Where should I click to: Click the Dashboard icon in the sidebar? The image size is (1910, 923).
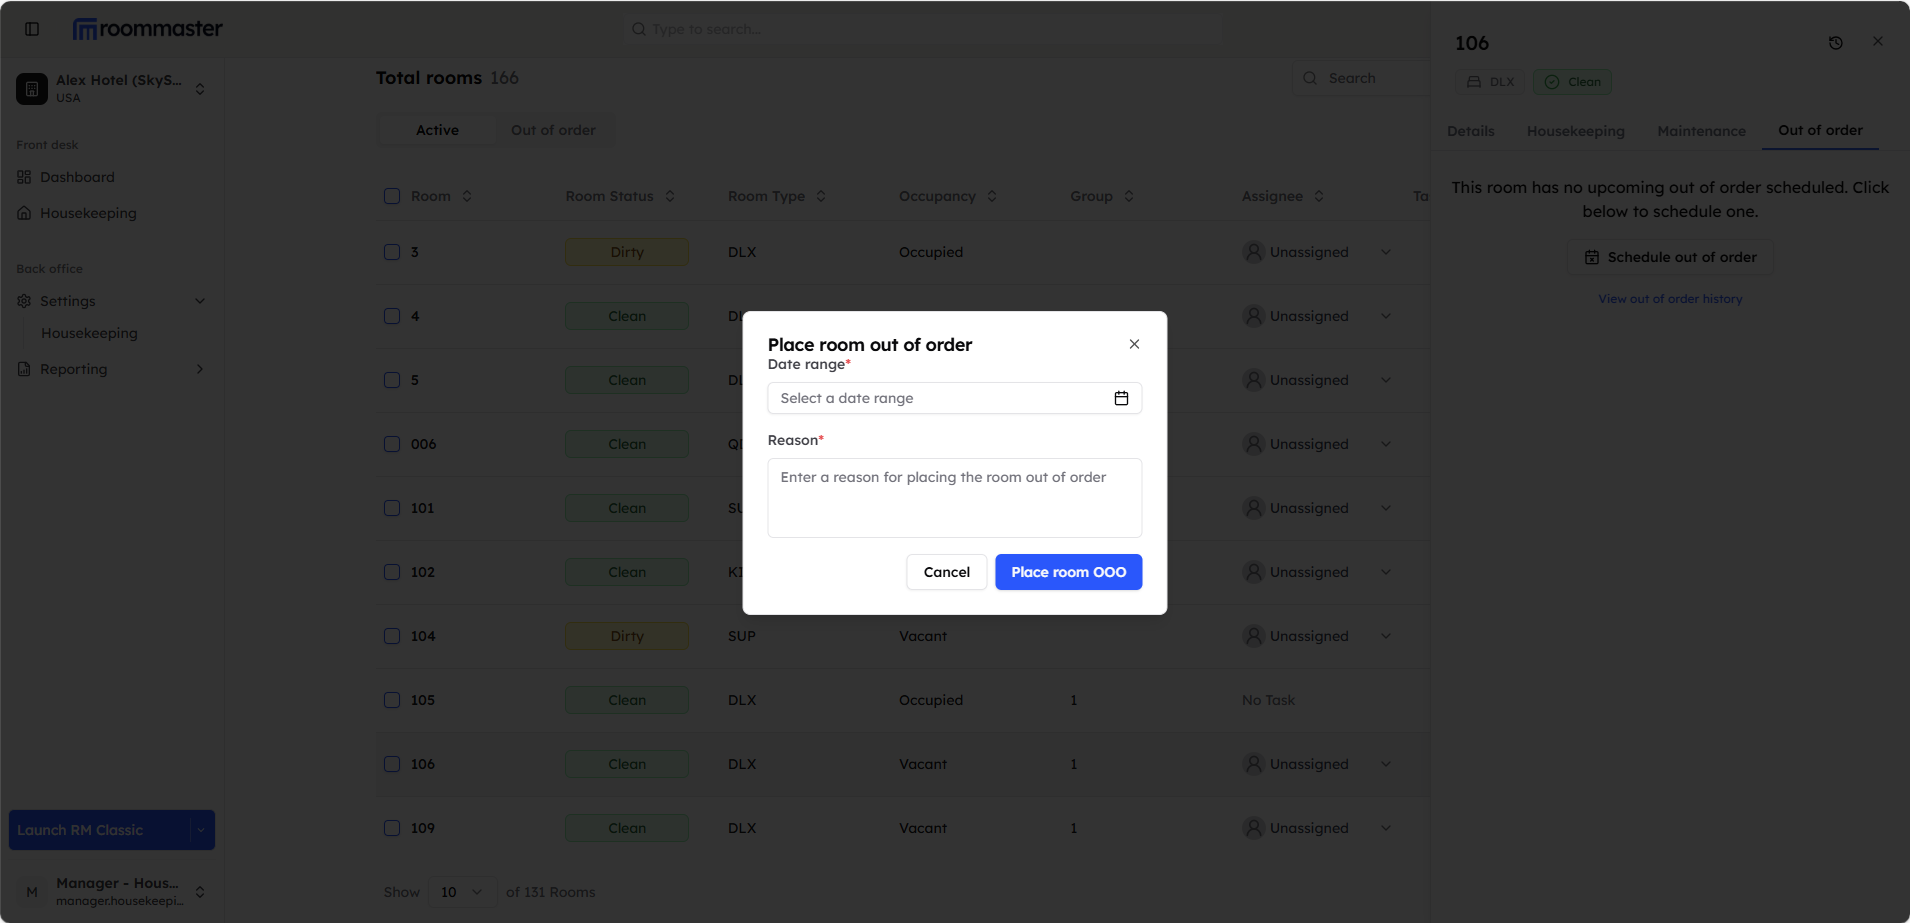[24, 177]
